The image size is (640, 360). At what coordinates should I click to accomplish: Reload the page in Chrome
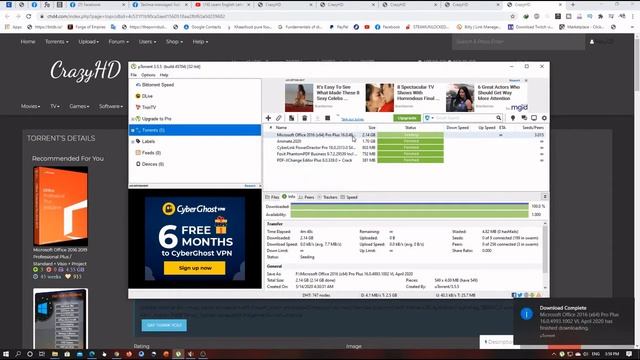coord(29,16)
